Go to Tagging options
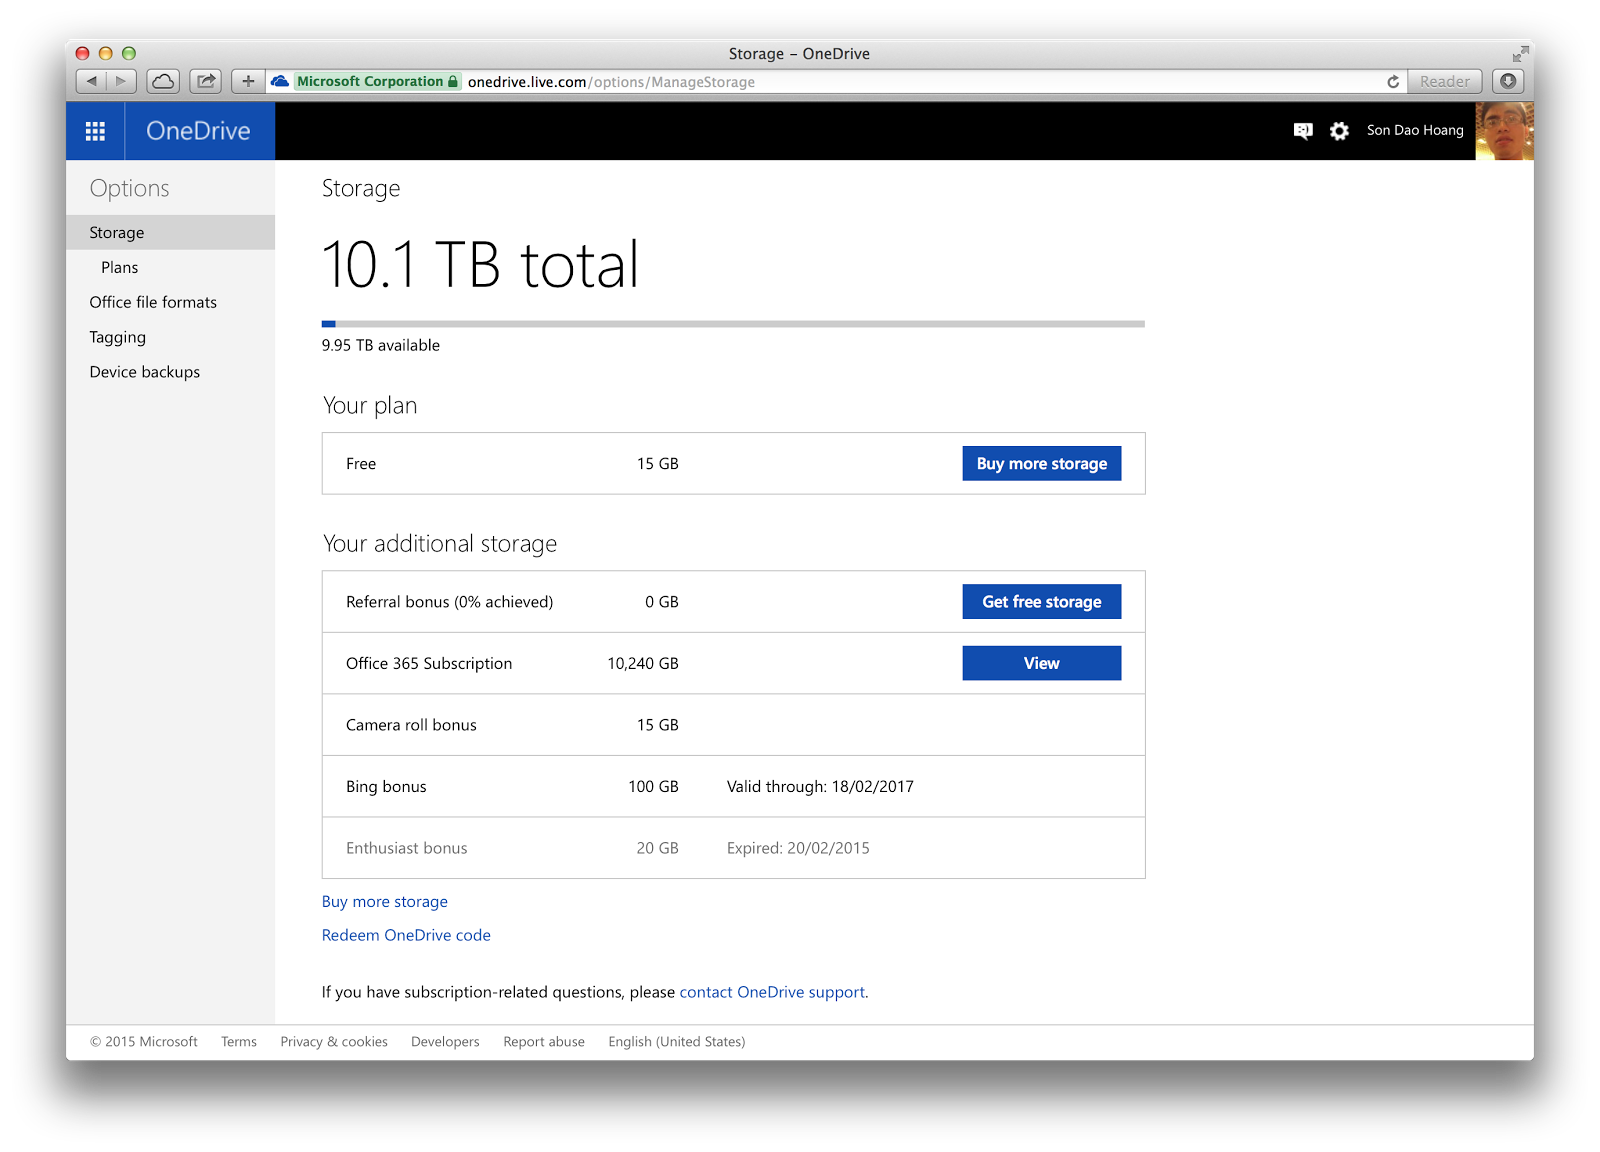The height and width of the screenshot is (1152, 1600). (117, 337)
